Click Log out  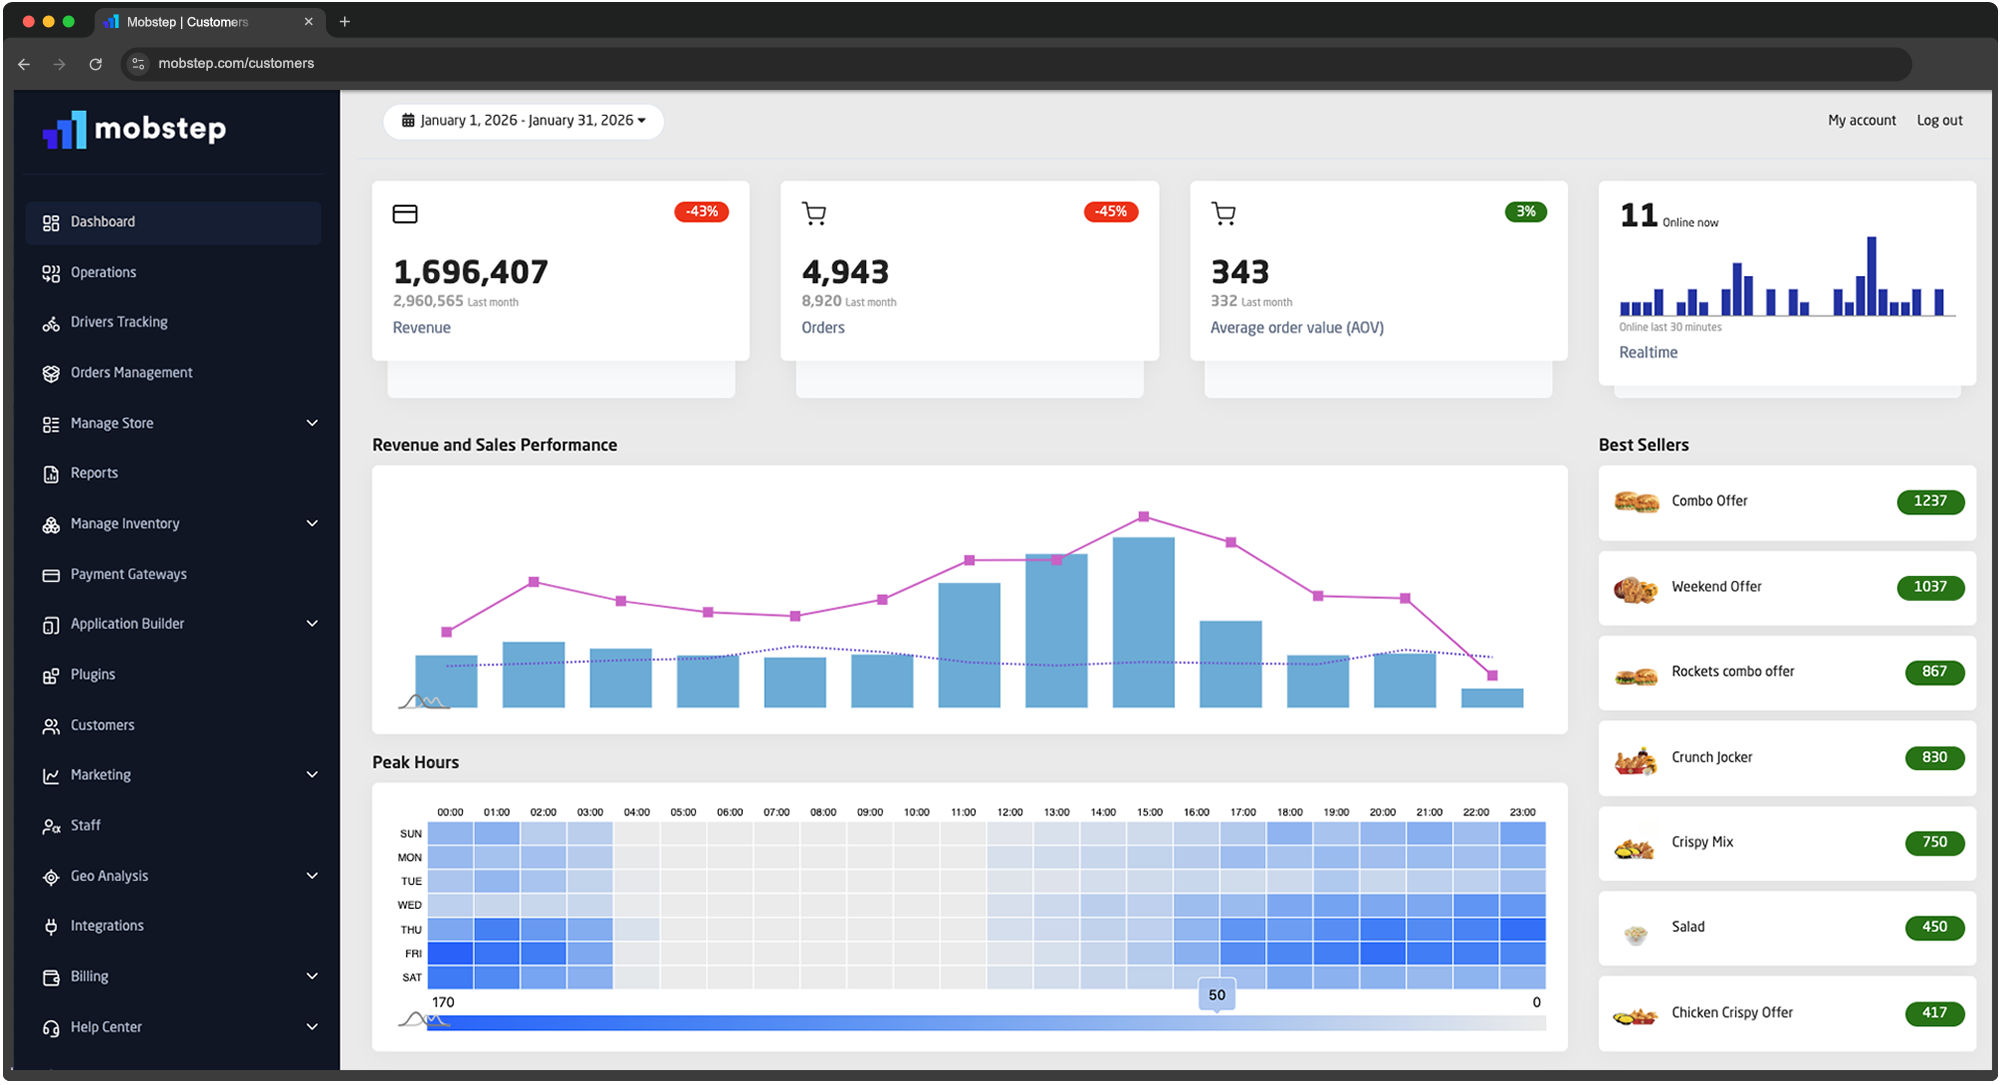point(1938,120)
